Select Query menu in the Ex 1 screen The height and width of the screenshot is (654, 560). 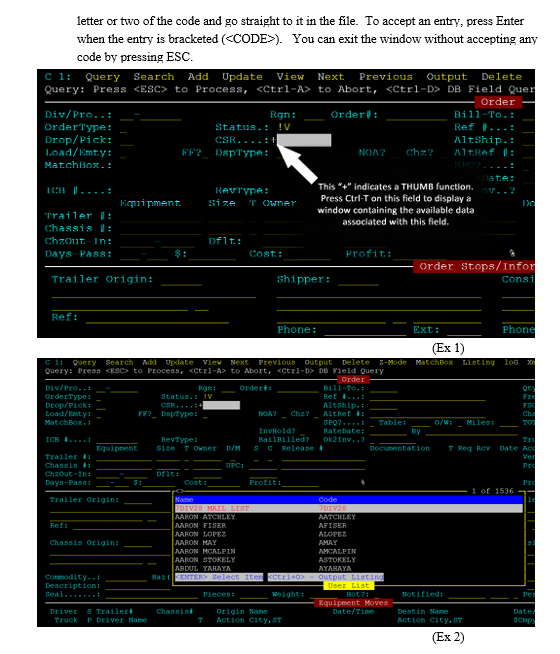[x=103, y=77]
